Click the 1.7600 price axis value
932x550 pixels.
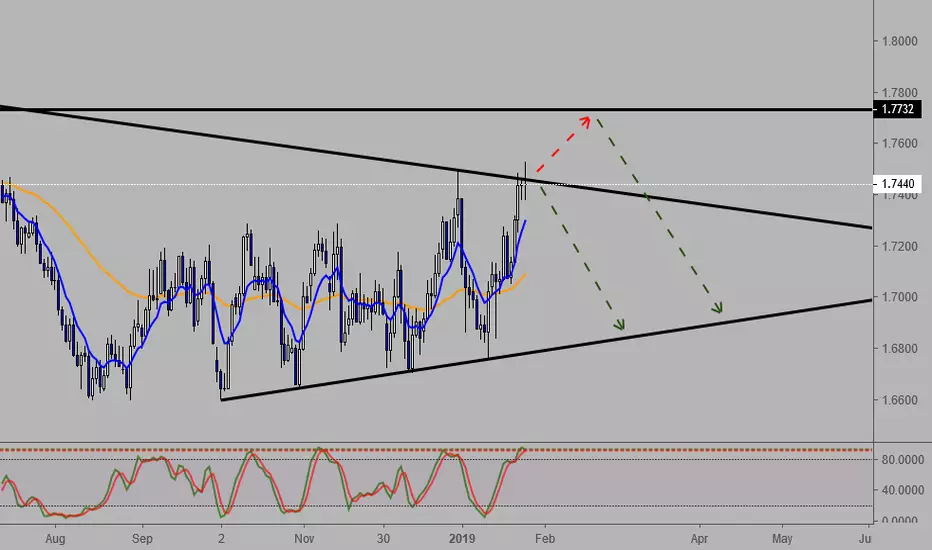tap(900, 143)
